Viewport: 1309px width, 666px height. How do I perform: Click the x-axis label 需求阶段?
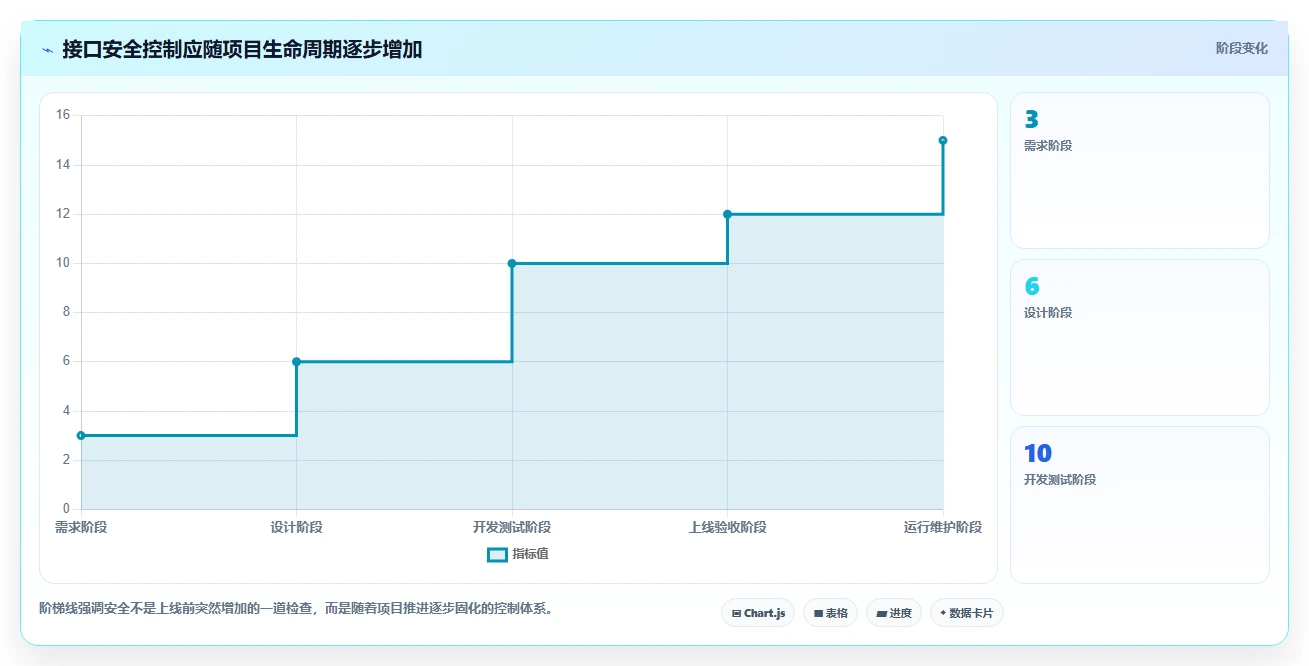81,527
